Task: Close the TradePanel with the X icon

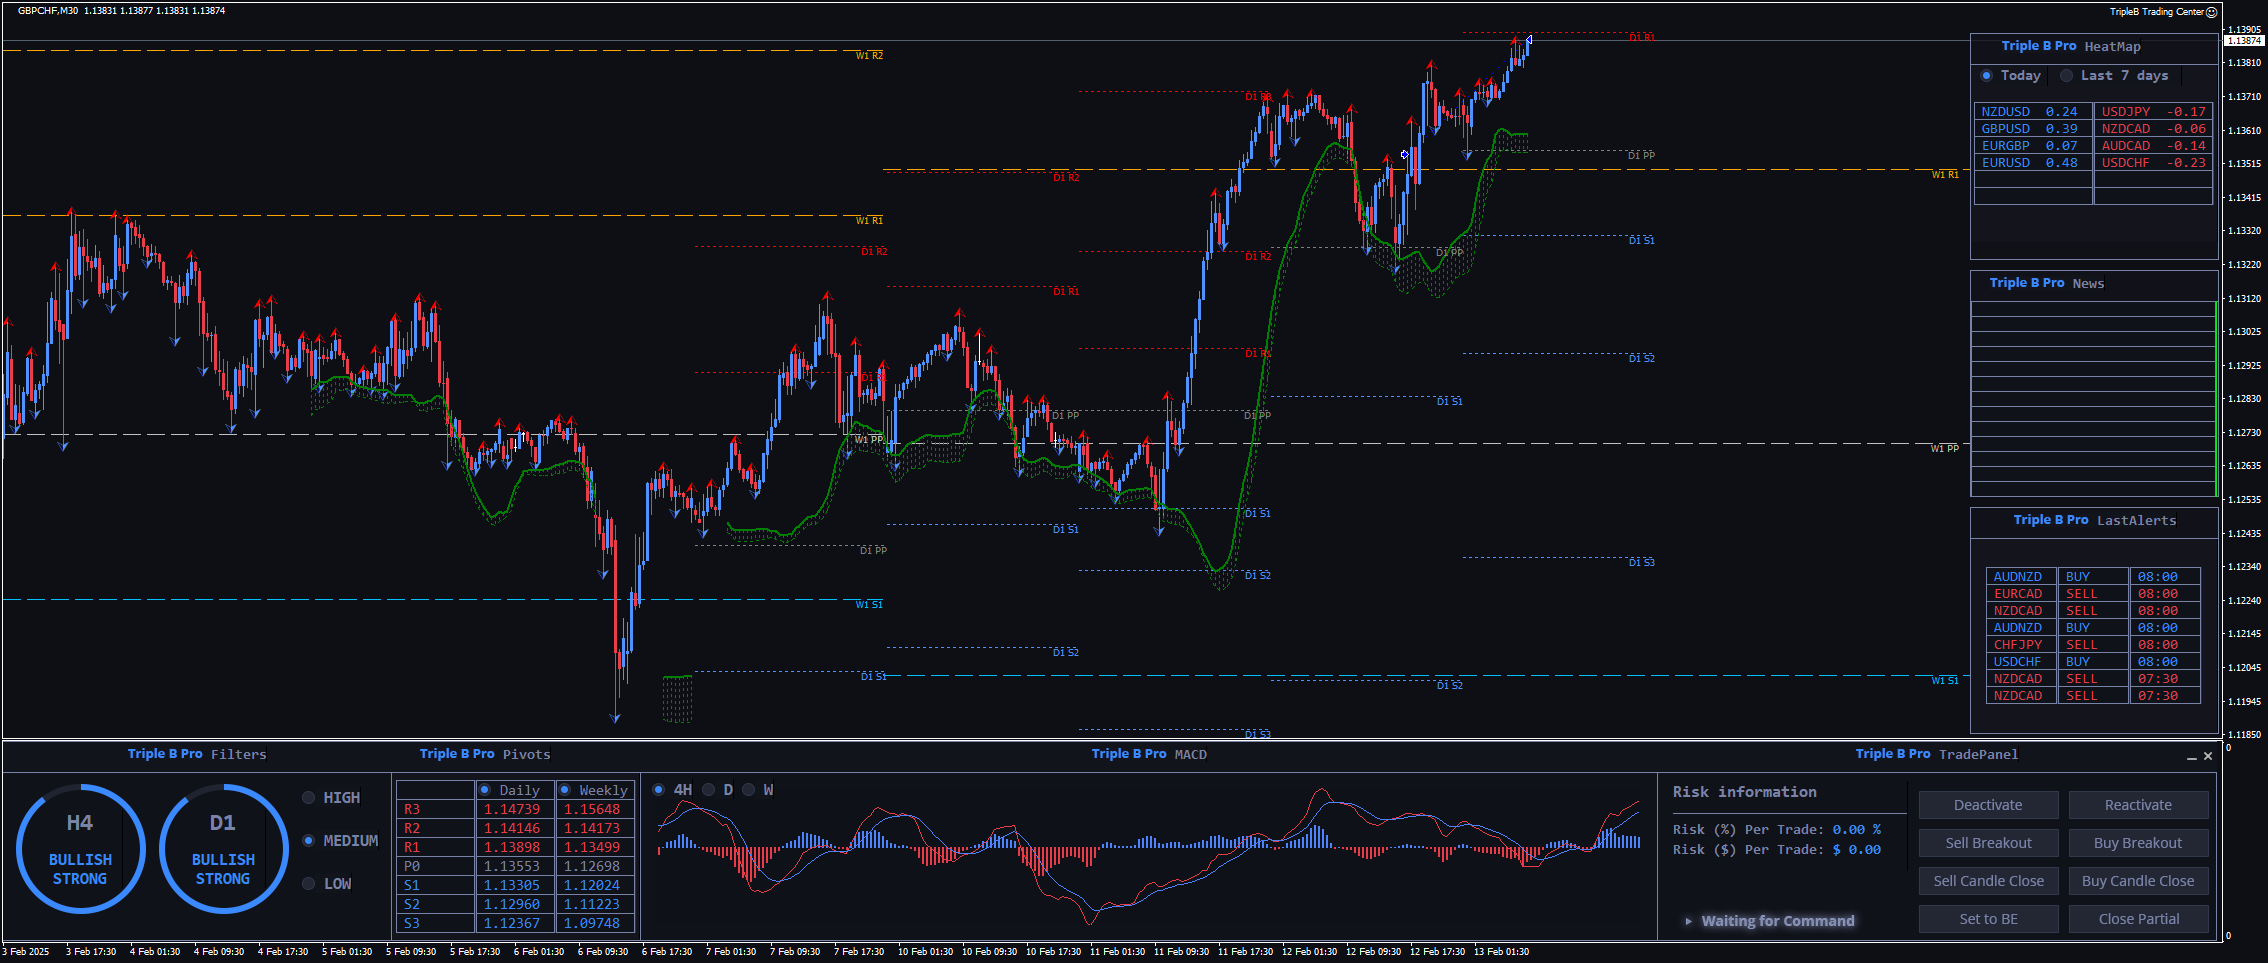Action: click(x=2208, y=756)
